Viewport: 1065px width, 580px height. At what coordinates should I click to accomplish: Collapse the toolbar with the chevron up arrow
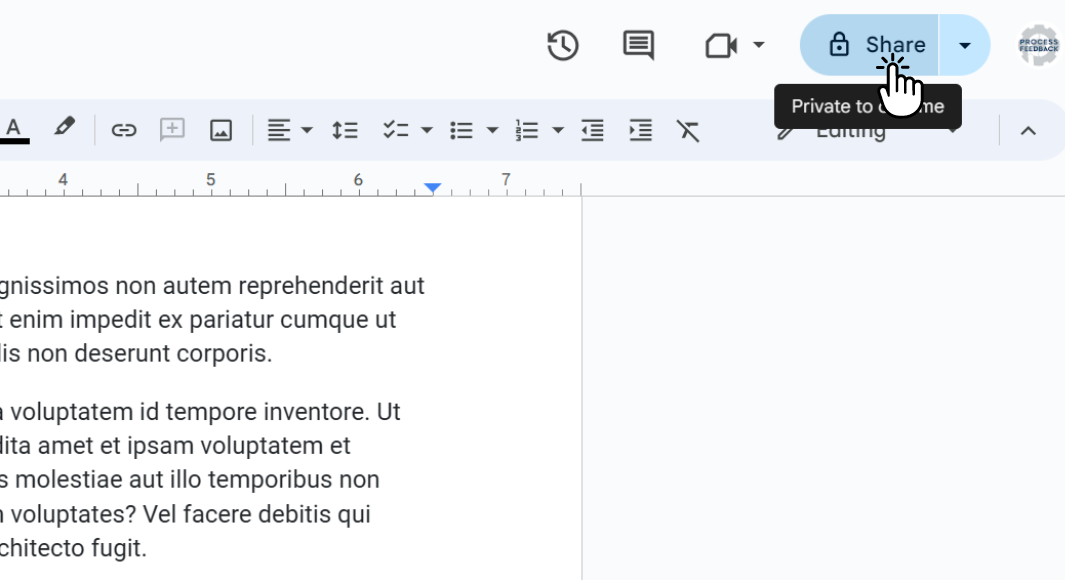[x=1027, y=130]
